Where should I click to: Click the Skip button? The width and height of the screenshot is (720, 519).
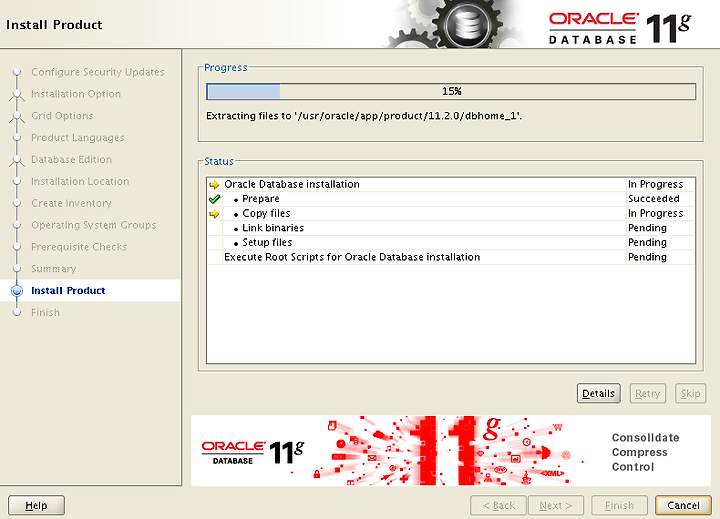coord(690,393)
